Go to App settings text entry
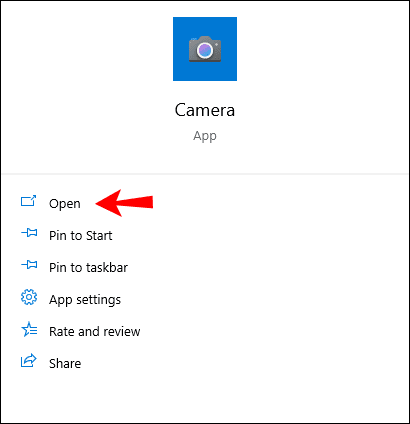410x424 pixels. coord(85,300)
